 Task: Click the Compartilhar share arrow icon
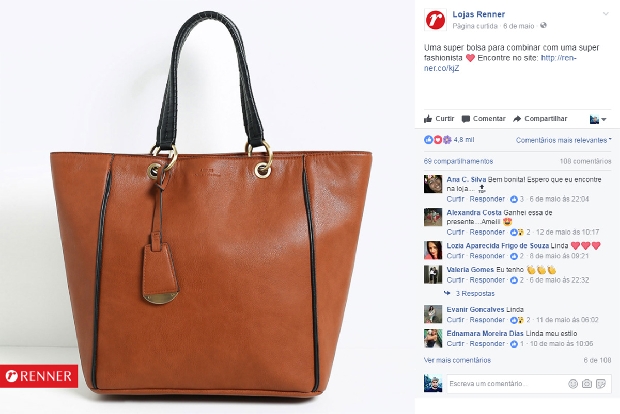point(517,119)
